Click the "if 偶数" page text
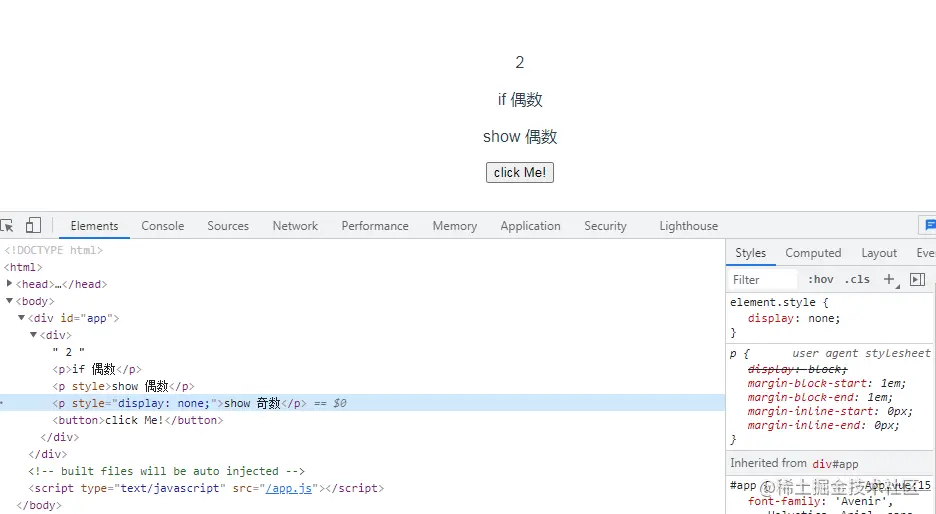936x514 pixels. click(x=520, y=100)
